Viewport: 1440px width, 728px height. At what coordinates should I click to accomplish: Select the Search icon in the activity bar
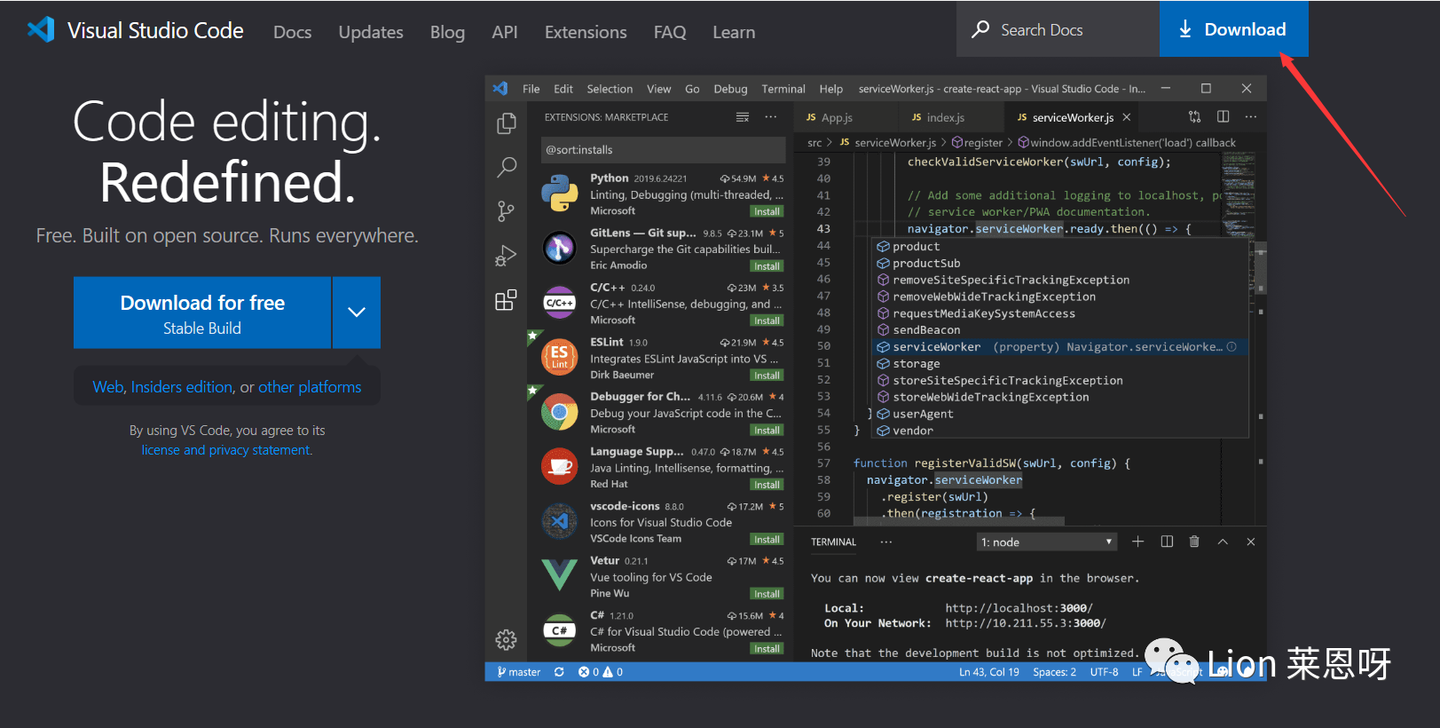pyautogui.click(x=506, y=167)
